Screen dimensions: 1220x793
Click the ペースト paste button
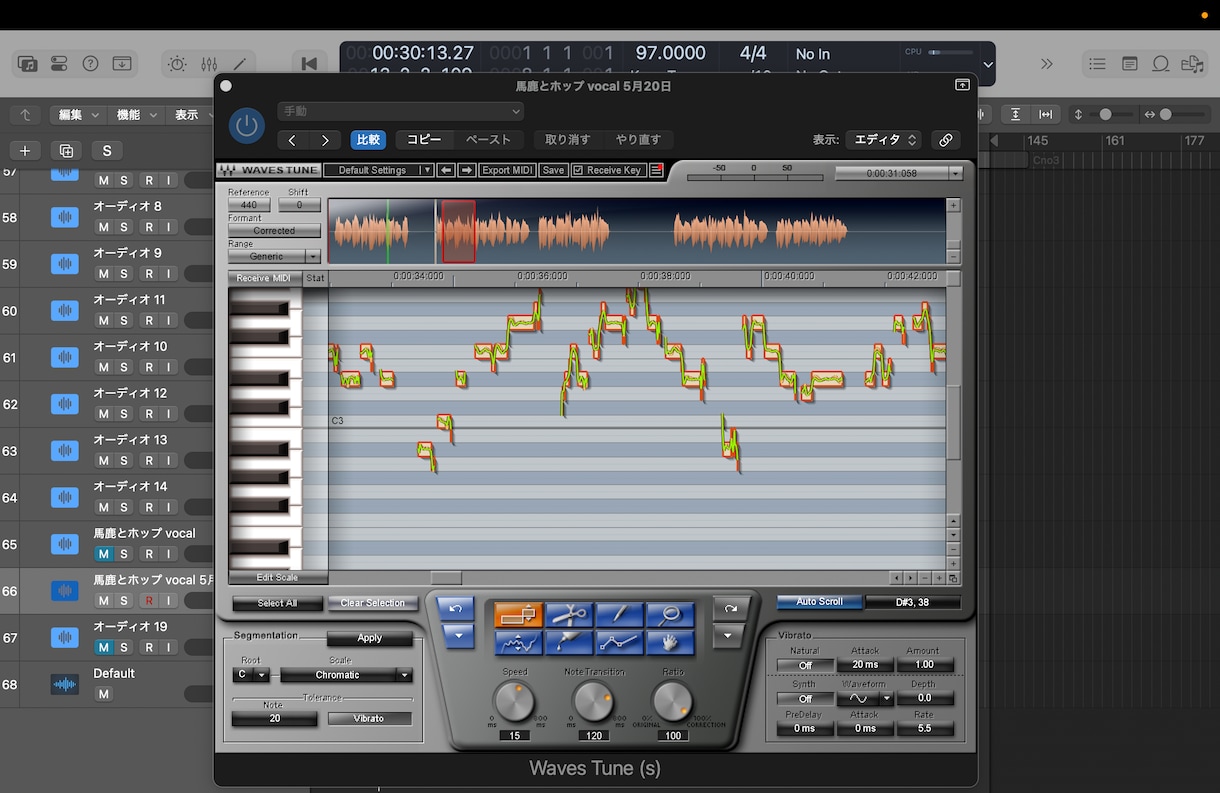[488, 140]
